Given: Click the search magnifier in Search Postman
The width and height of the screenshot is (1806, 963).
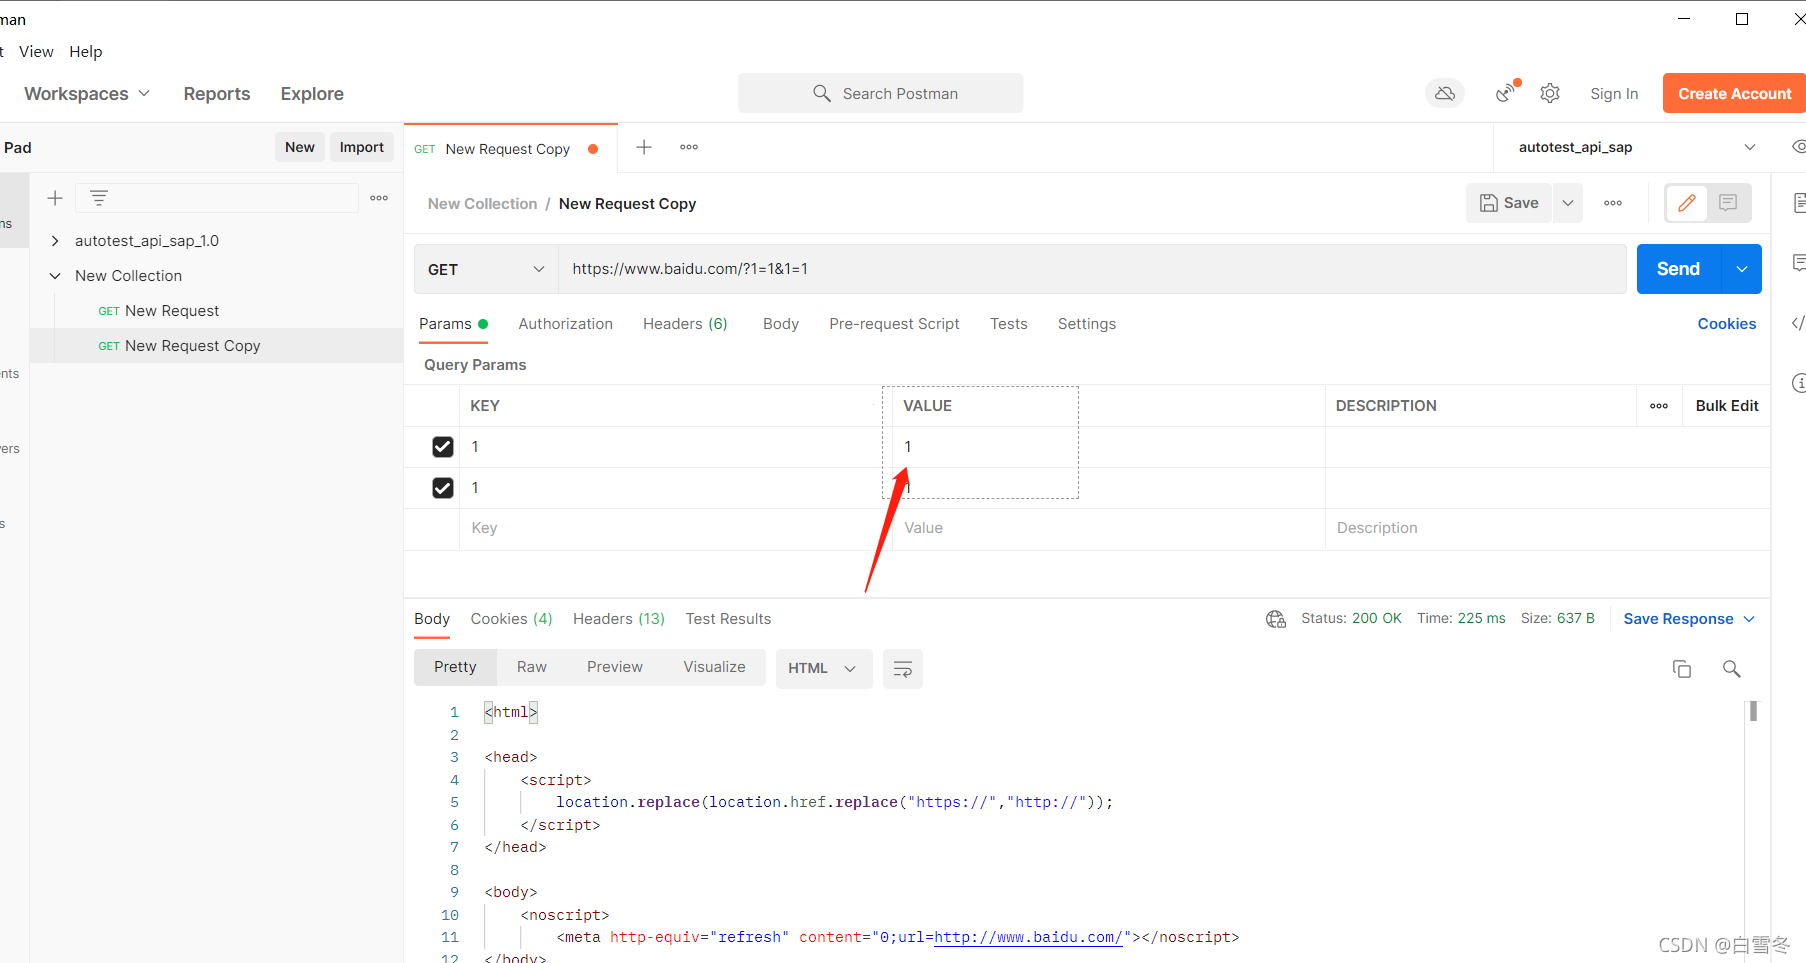Looking at the screenshot, I should pos(822,93).
